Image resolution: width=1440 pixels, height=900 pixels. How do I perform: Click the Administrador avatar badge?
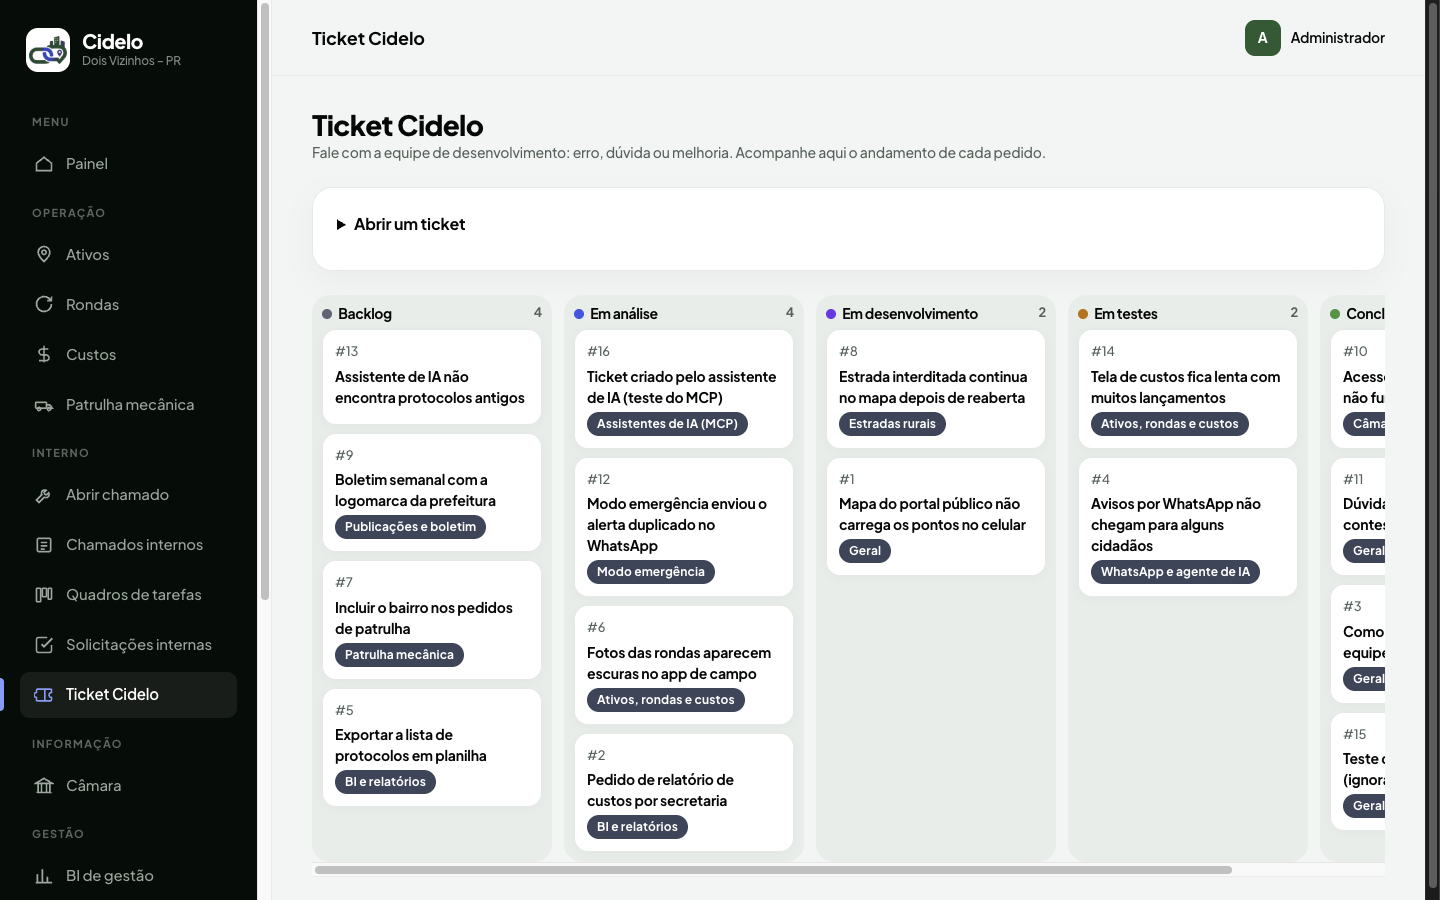1263,38
